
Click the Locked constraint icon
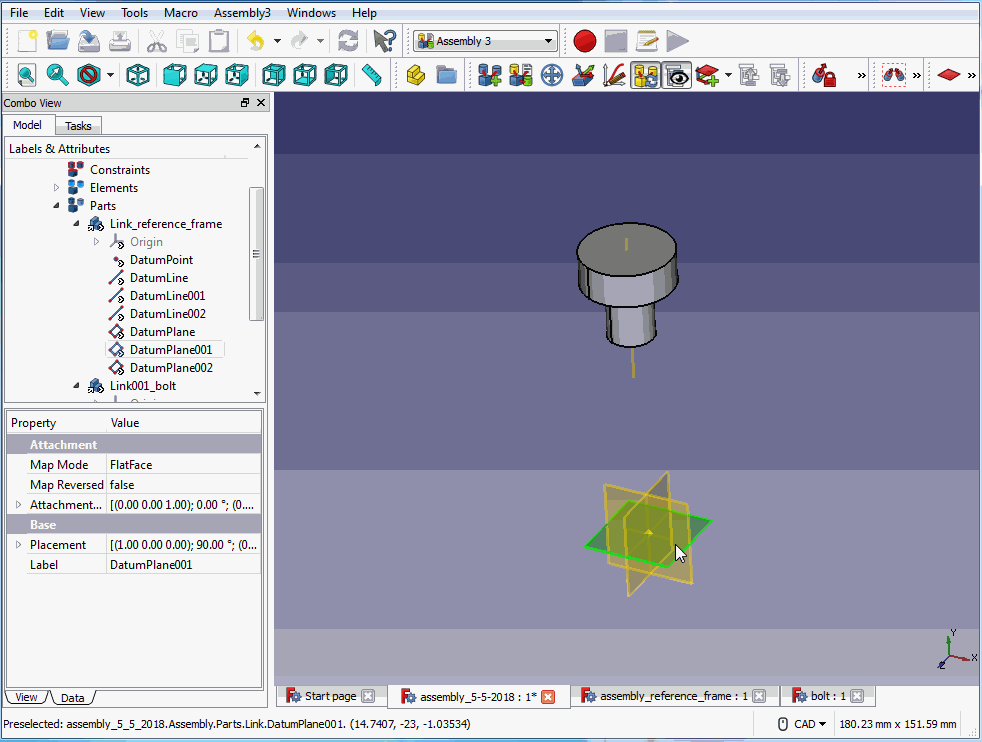[824, 75]
